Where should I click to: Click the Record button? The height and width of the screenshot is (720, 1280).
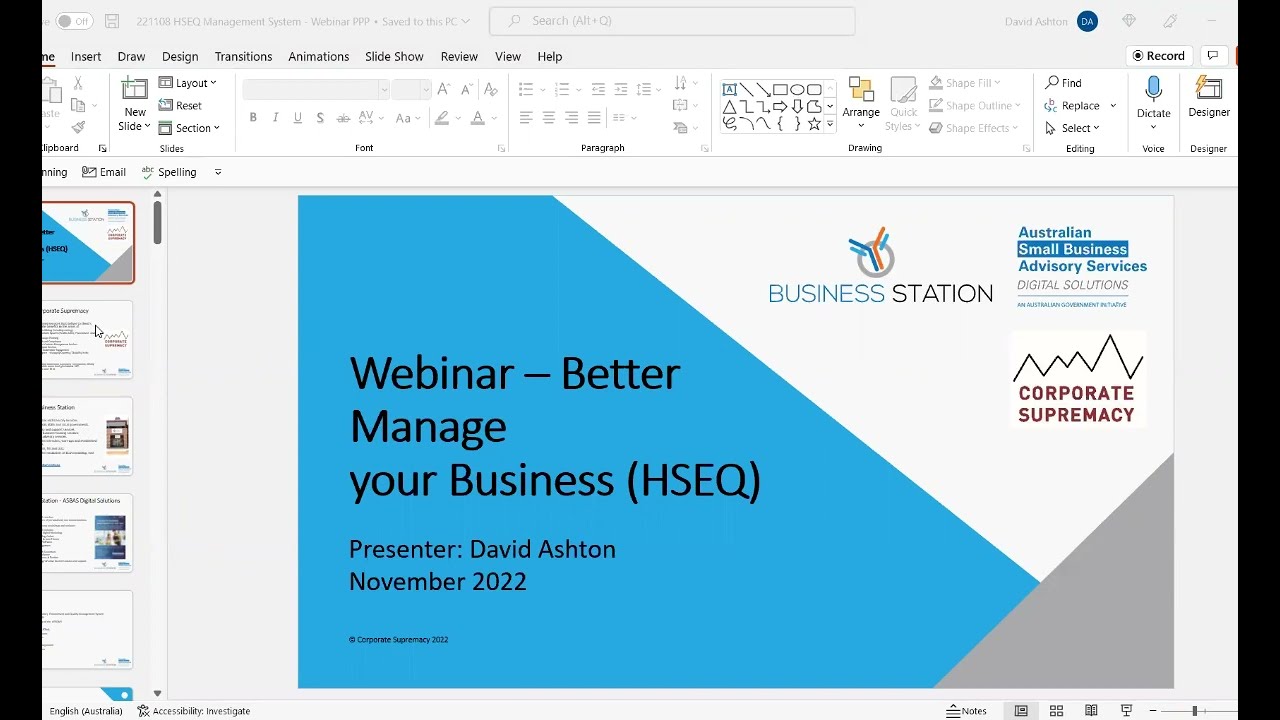1157,56
